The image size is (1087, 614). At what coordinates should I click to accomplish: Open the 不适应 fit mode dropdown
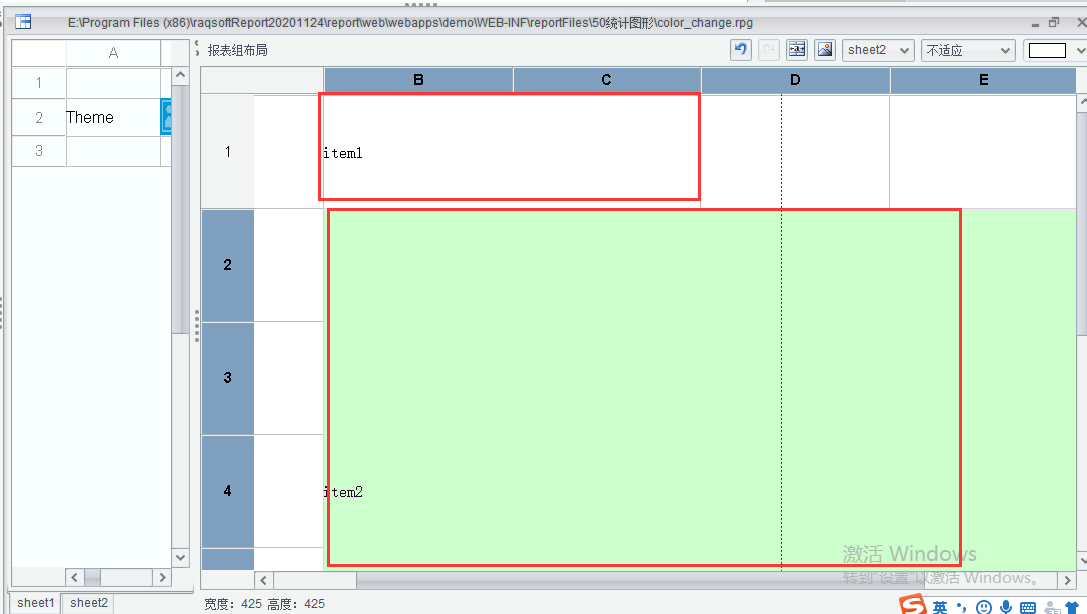tap(968, 50)
